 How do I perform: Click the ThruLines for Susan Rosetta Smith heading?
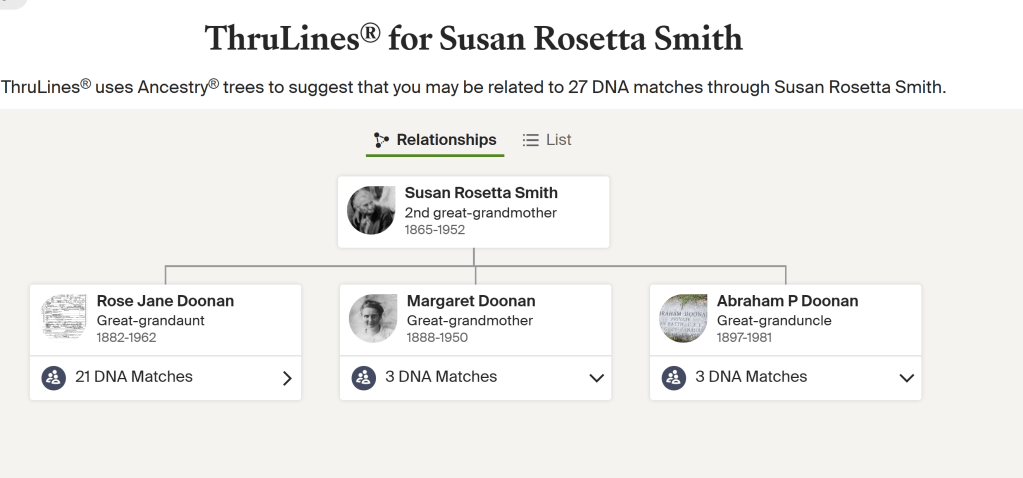pyautogui.click(x=473, y=38)
